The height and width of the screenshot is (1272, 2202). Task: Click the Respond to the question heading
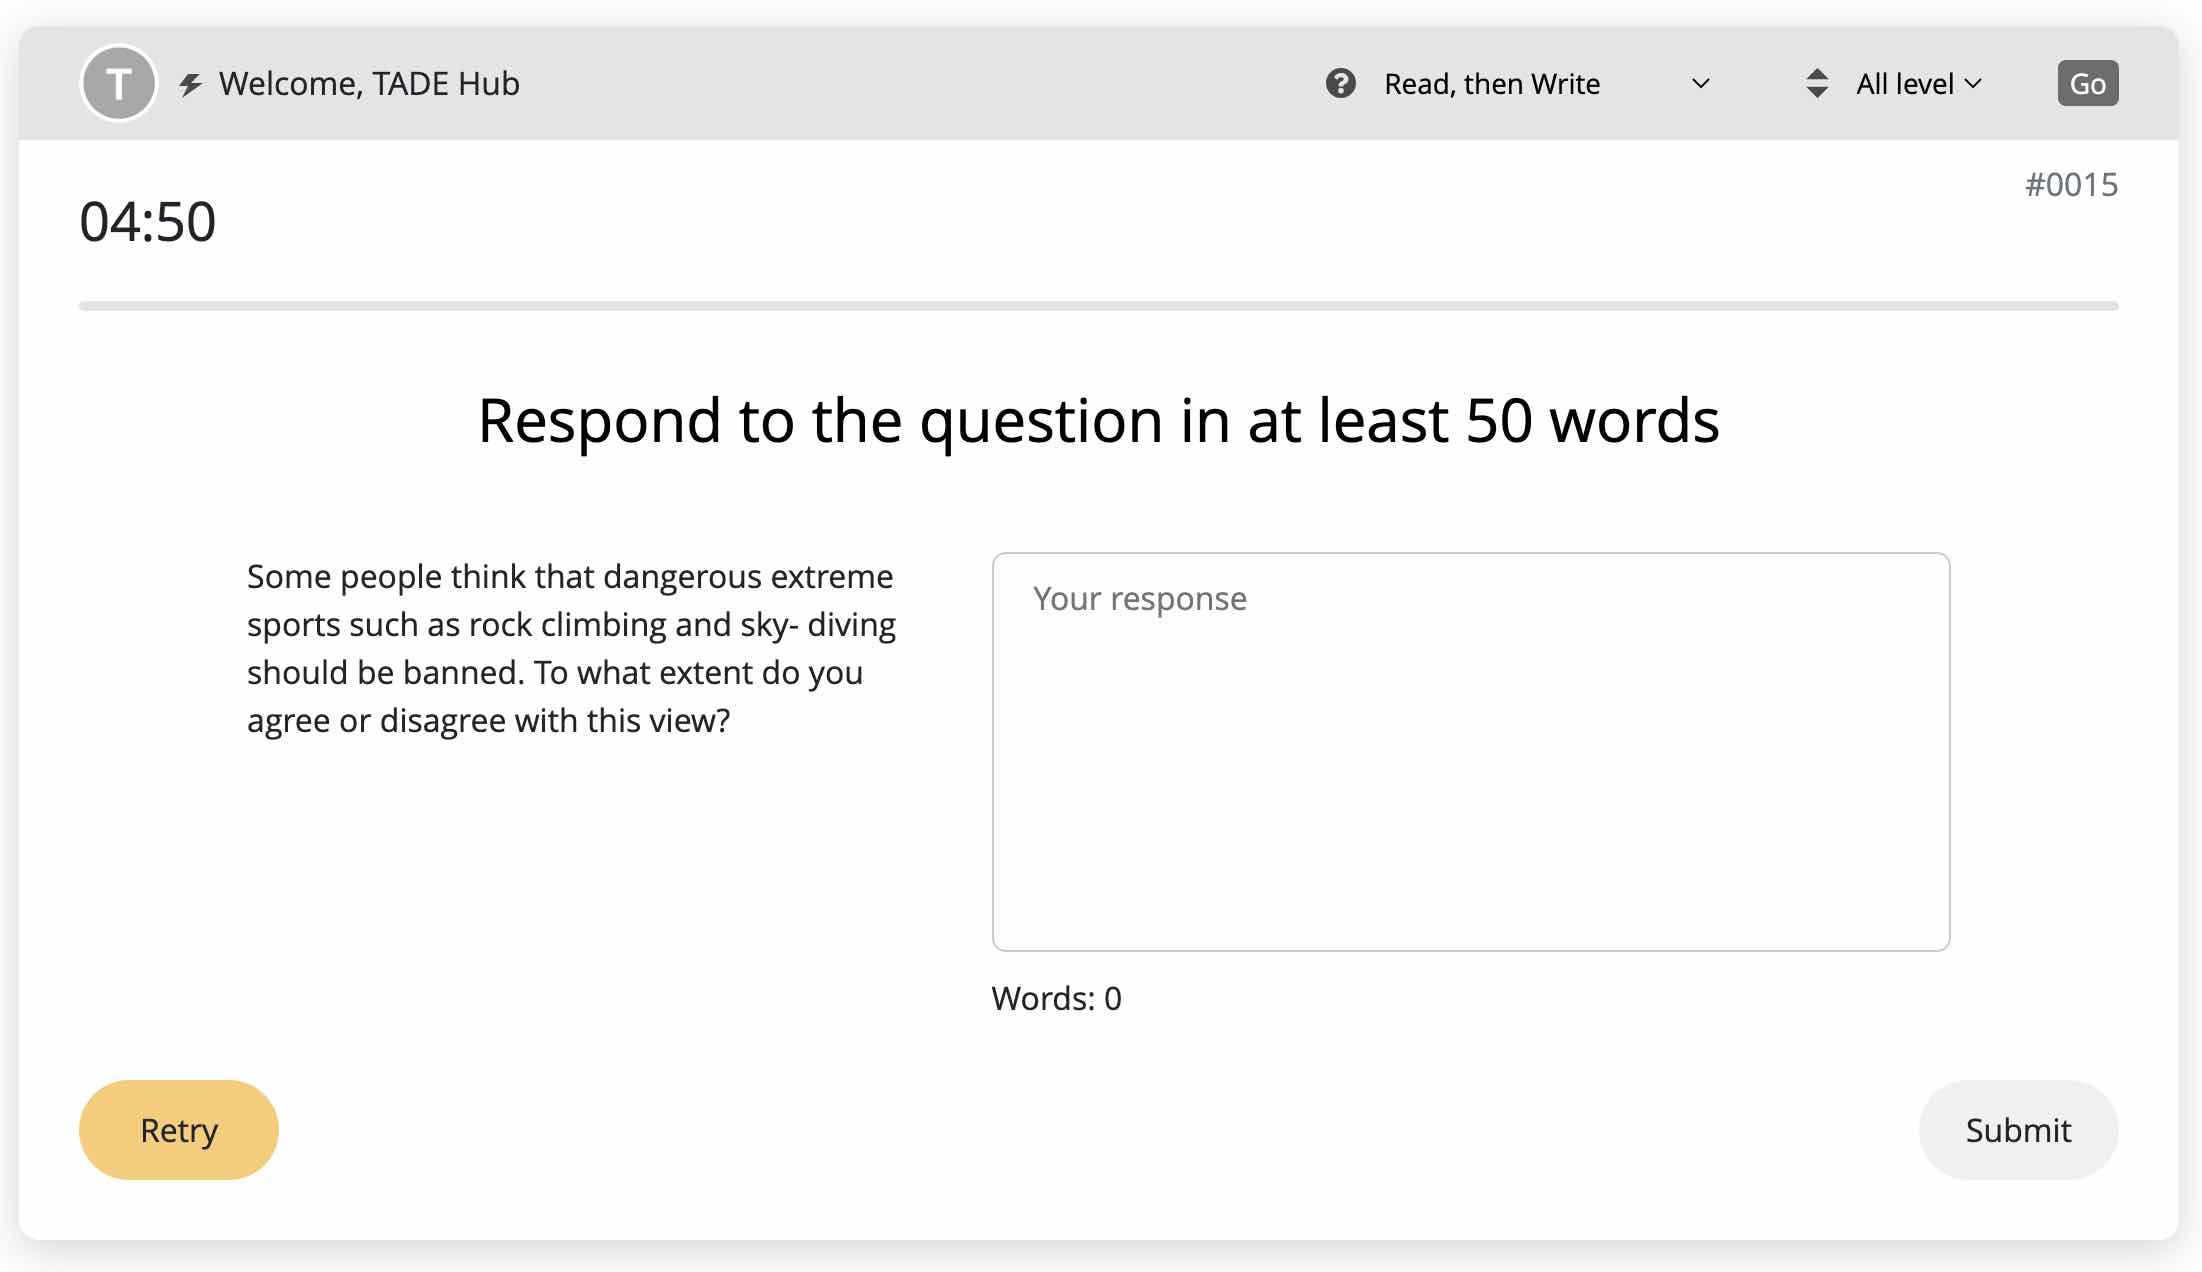coord(1098,420)
